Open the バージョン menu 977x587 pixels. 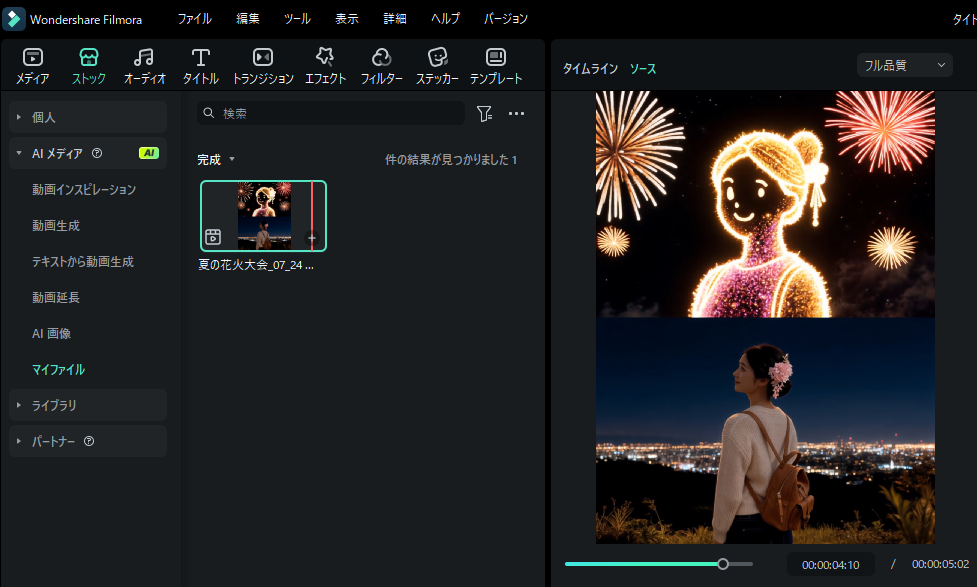[x=505, y=19]
